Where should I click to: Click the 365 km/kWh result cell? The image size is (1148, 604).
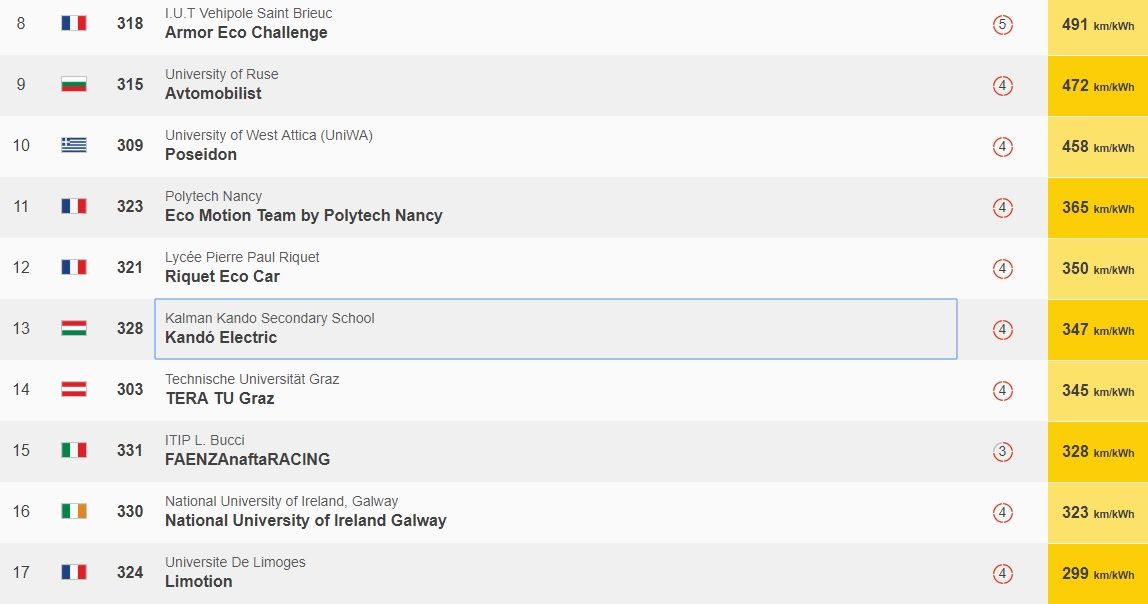(1098, 208)
